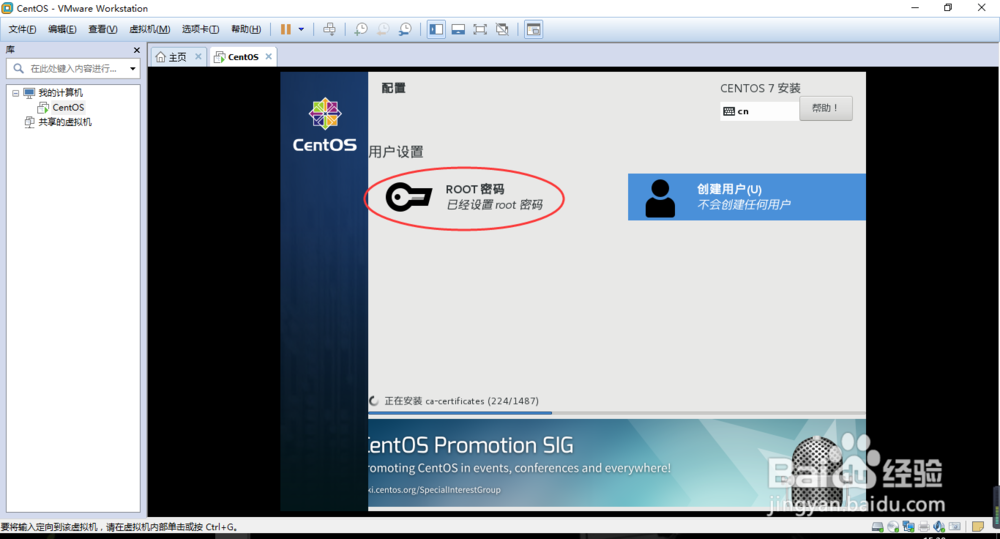The image size is (1000, 539).
Task: Collapse the 我的计算机 tree node
Action: [x=15, y=93]
